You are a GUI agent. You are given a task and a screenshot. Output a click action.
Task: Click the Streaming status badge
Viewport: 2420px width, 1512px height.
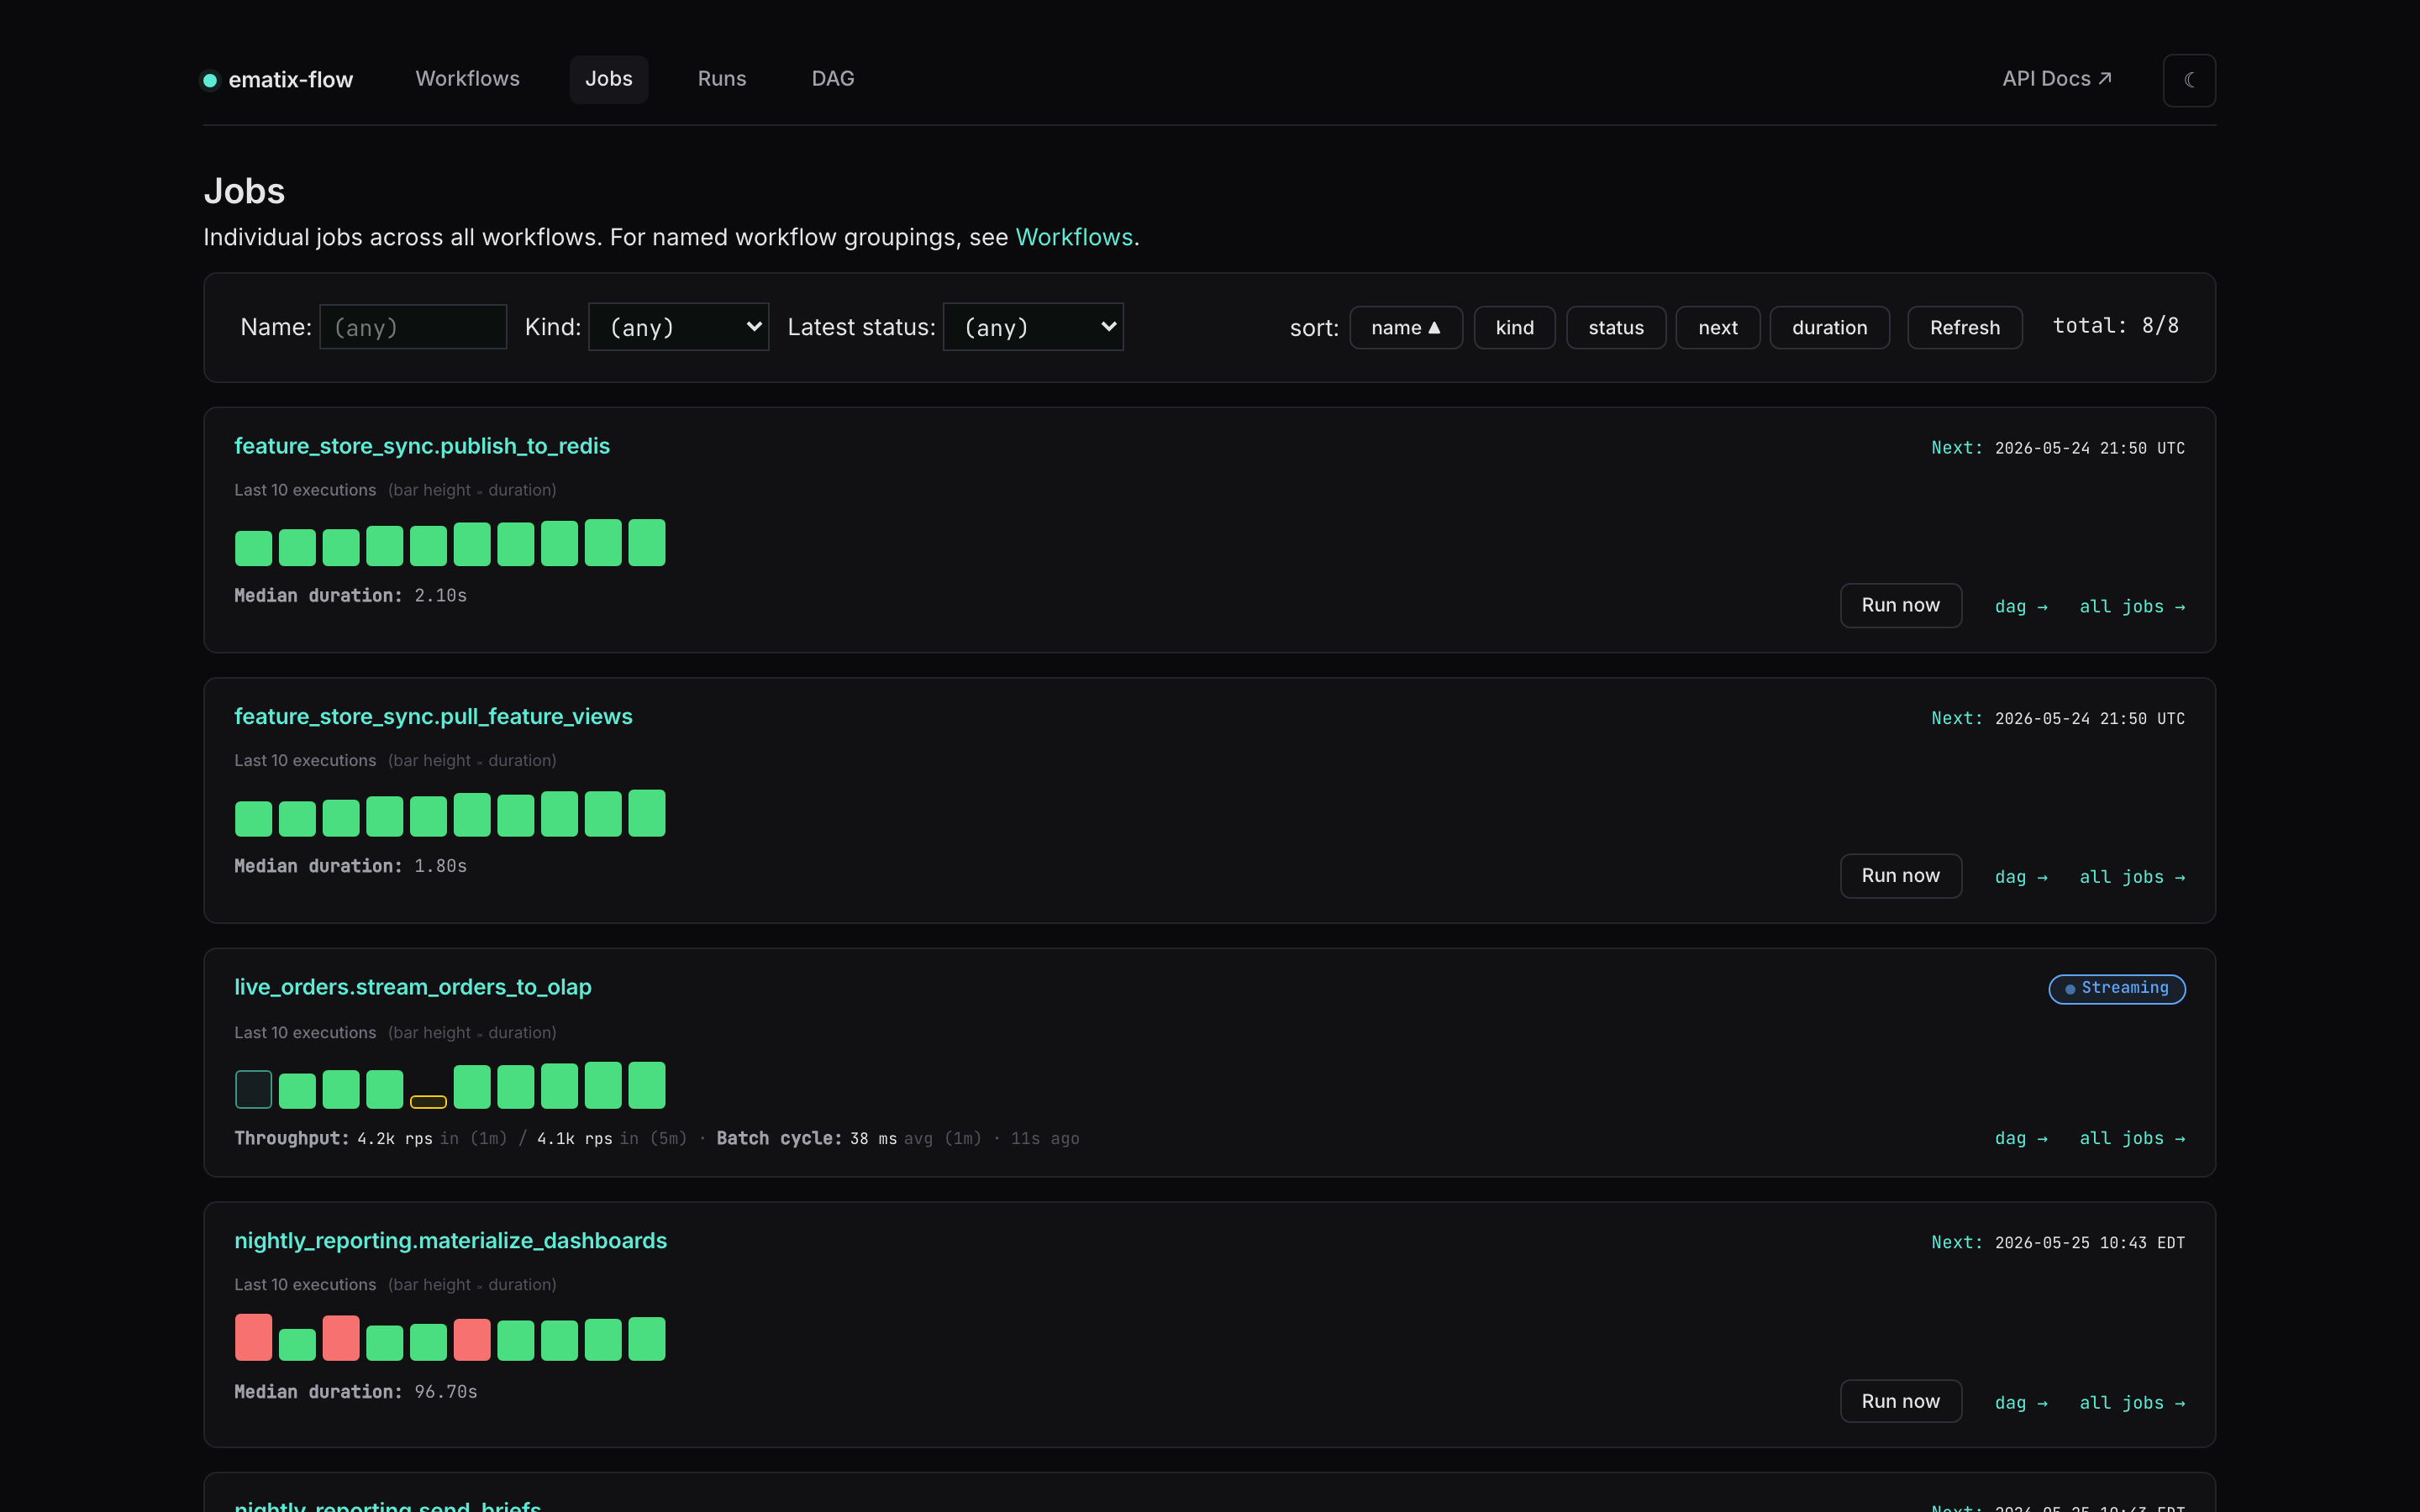[x=2116, y=988]
